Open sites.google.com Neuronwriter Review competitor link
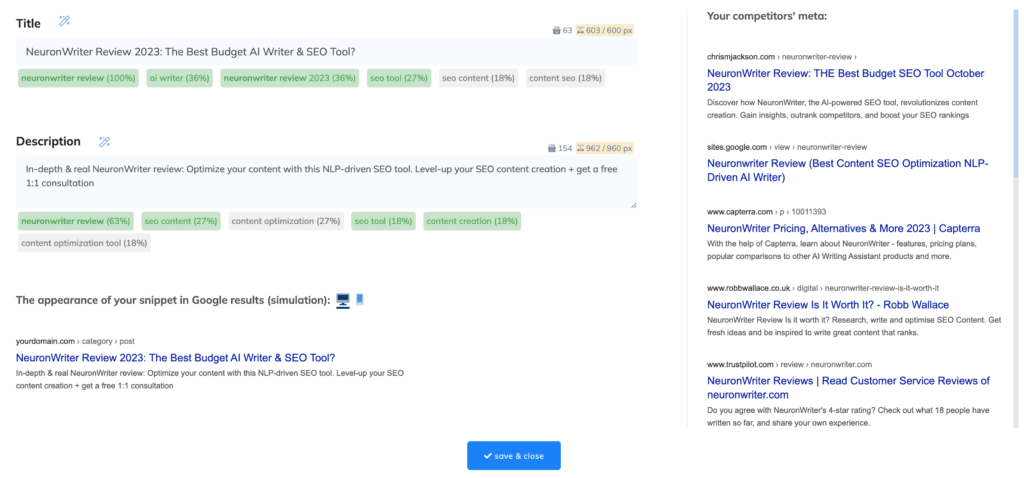The image size is (1024, 478). pos(848,170)
